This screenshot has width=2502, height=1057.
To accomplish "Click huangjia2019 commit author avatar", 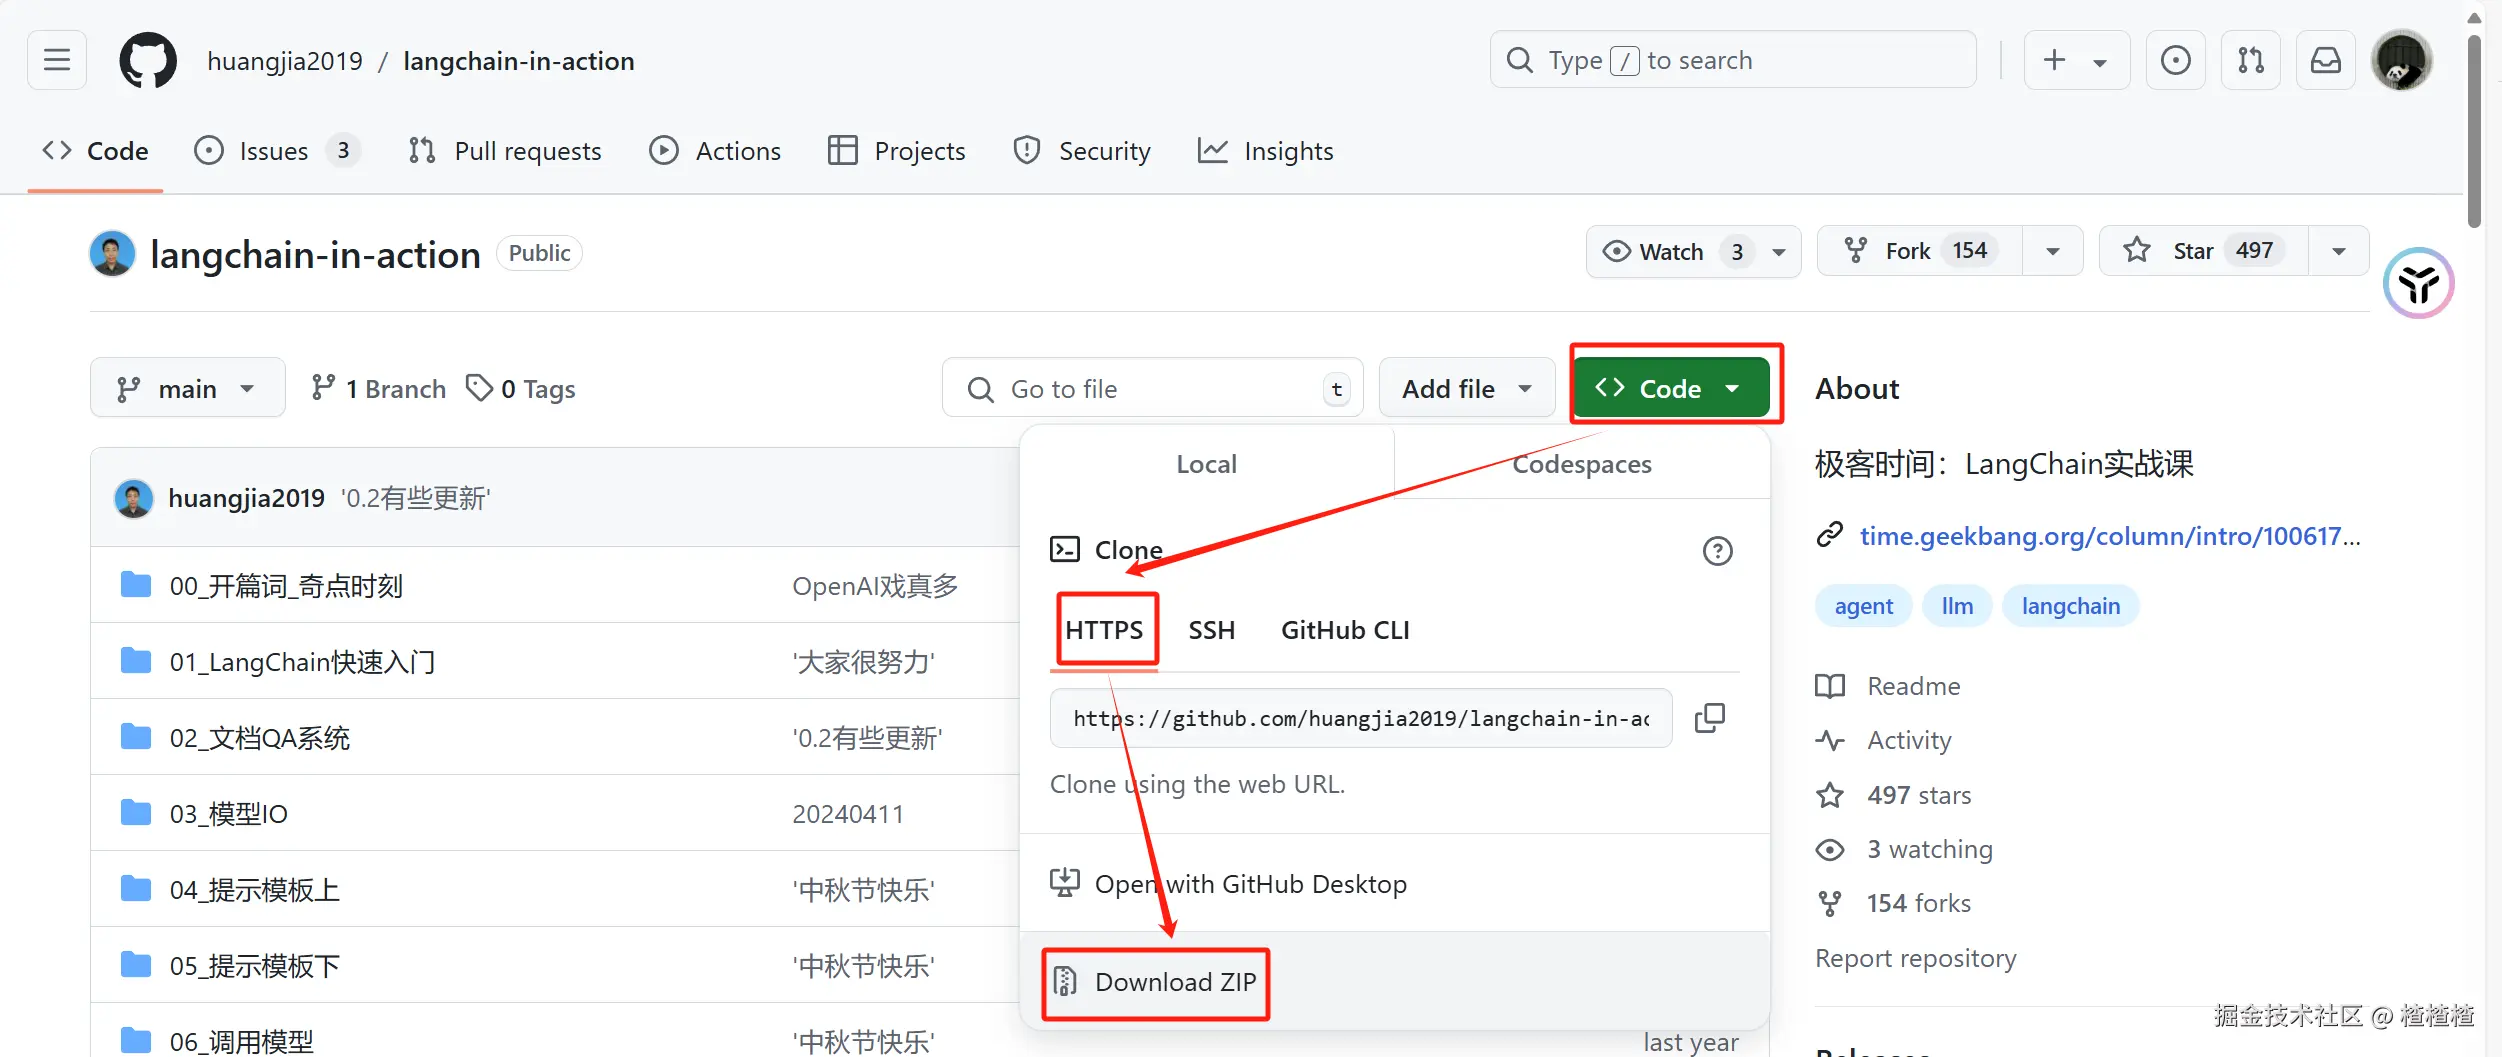I will pyautogui.click(x=134, y=498).
